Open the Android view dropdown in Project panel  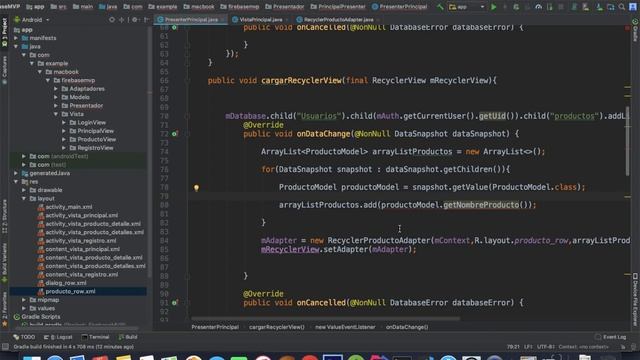(32, 20)
